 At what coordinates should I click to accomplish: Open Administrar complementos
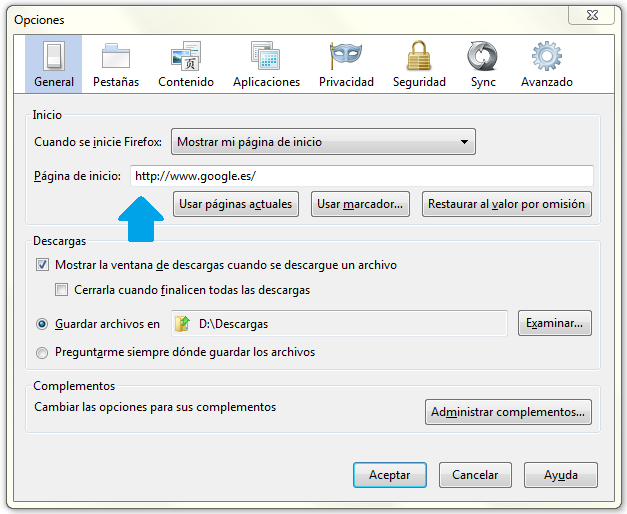coord(508,412)
